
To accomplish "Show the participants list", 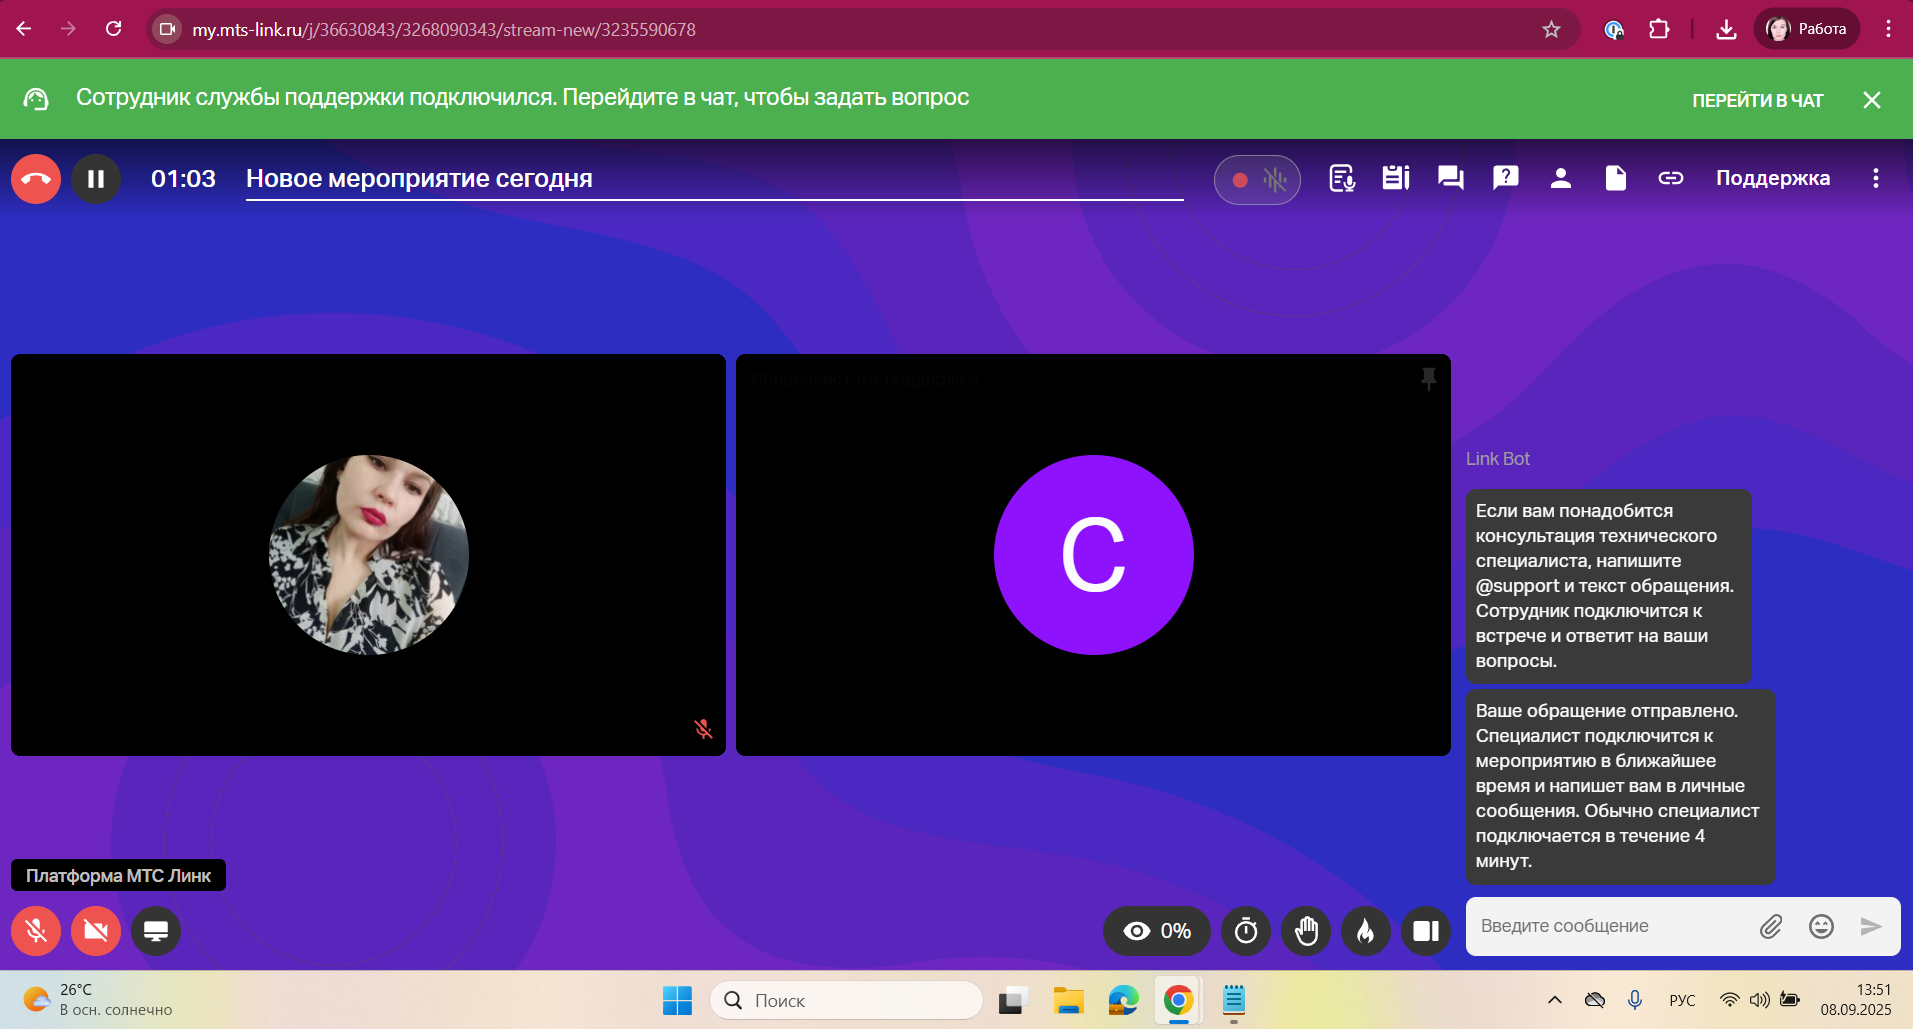I will pos(1560,178).
